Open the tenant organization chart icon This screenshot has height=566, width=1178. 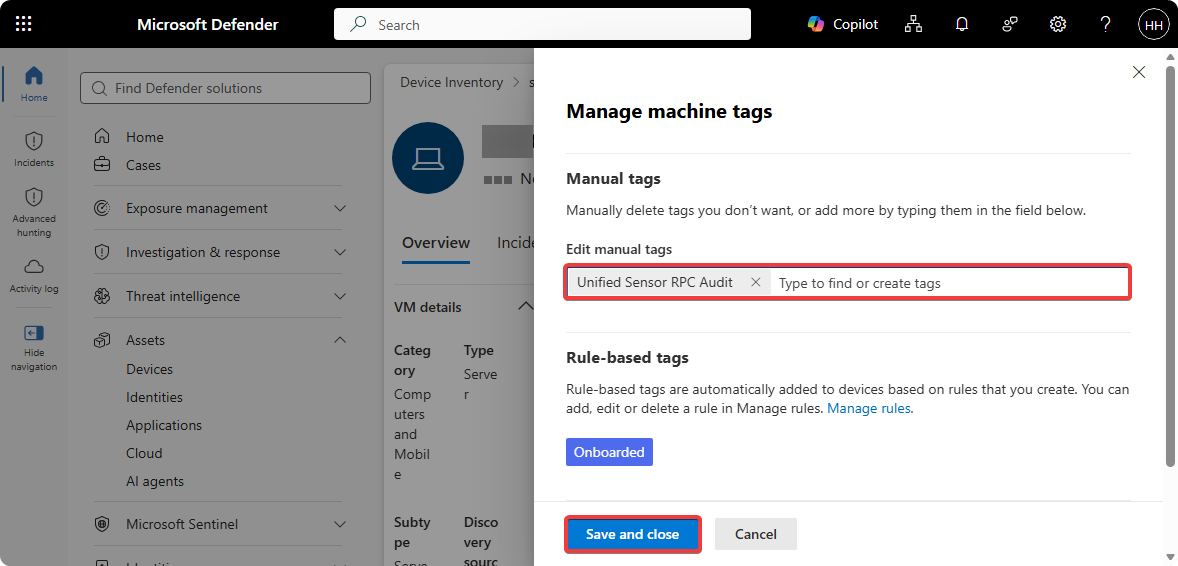pyautogui.click(x=913, y=24)
